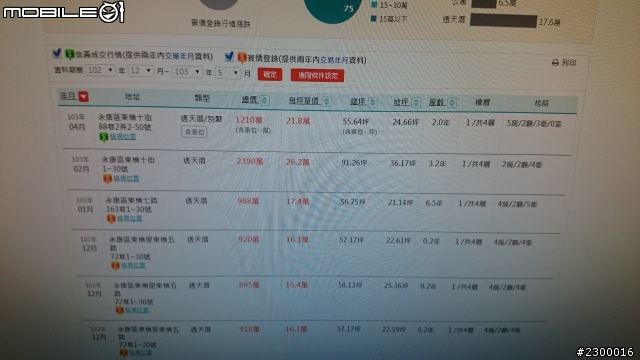The width and height of the screenshot is (640, 360).
Task: Open 進階條件設定 advanced filter settings
Action: point(318,76)
